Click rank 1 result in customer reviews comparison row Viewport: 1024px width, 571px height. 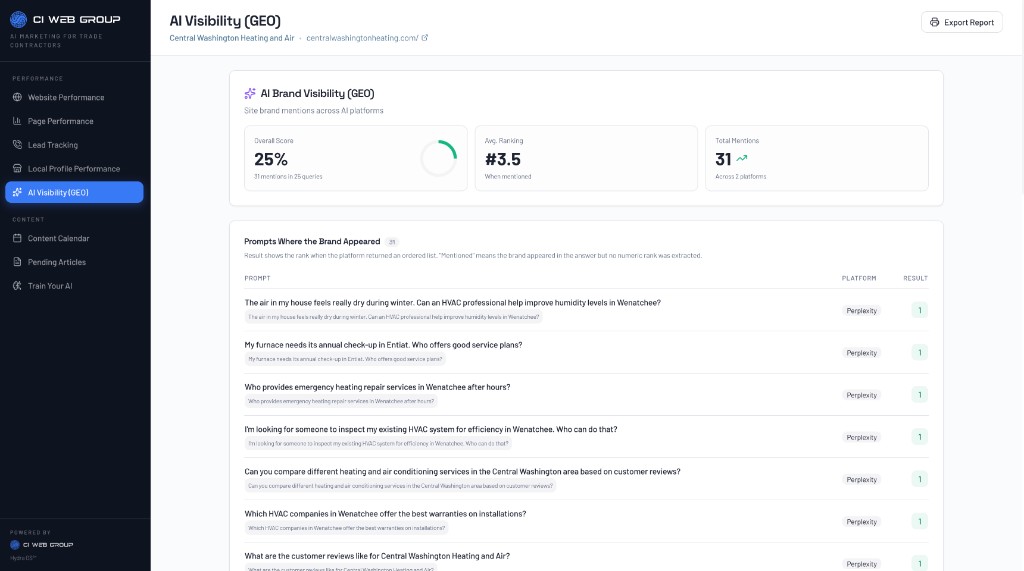(x=920, y=479)
